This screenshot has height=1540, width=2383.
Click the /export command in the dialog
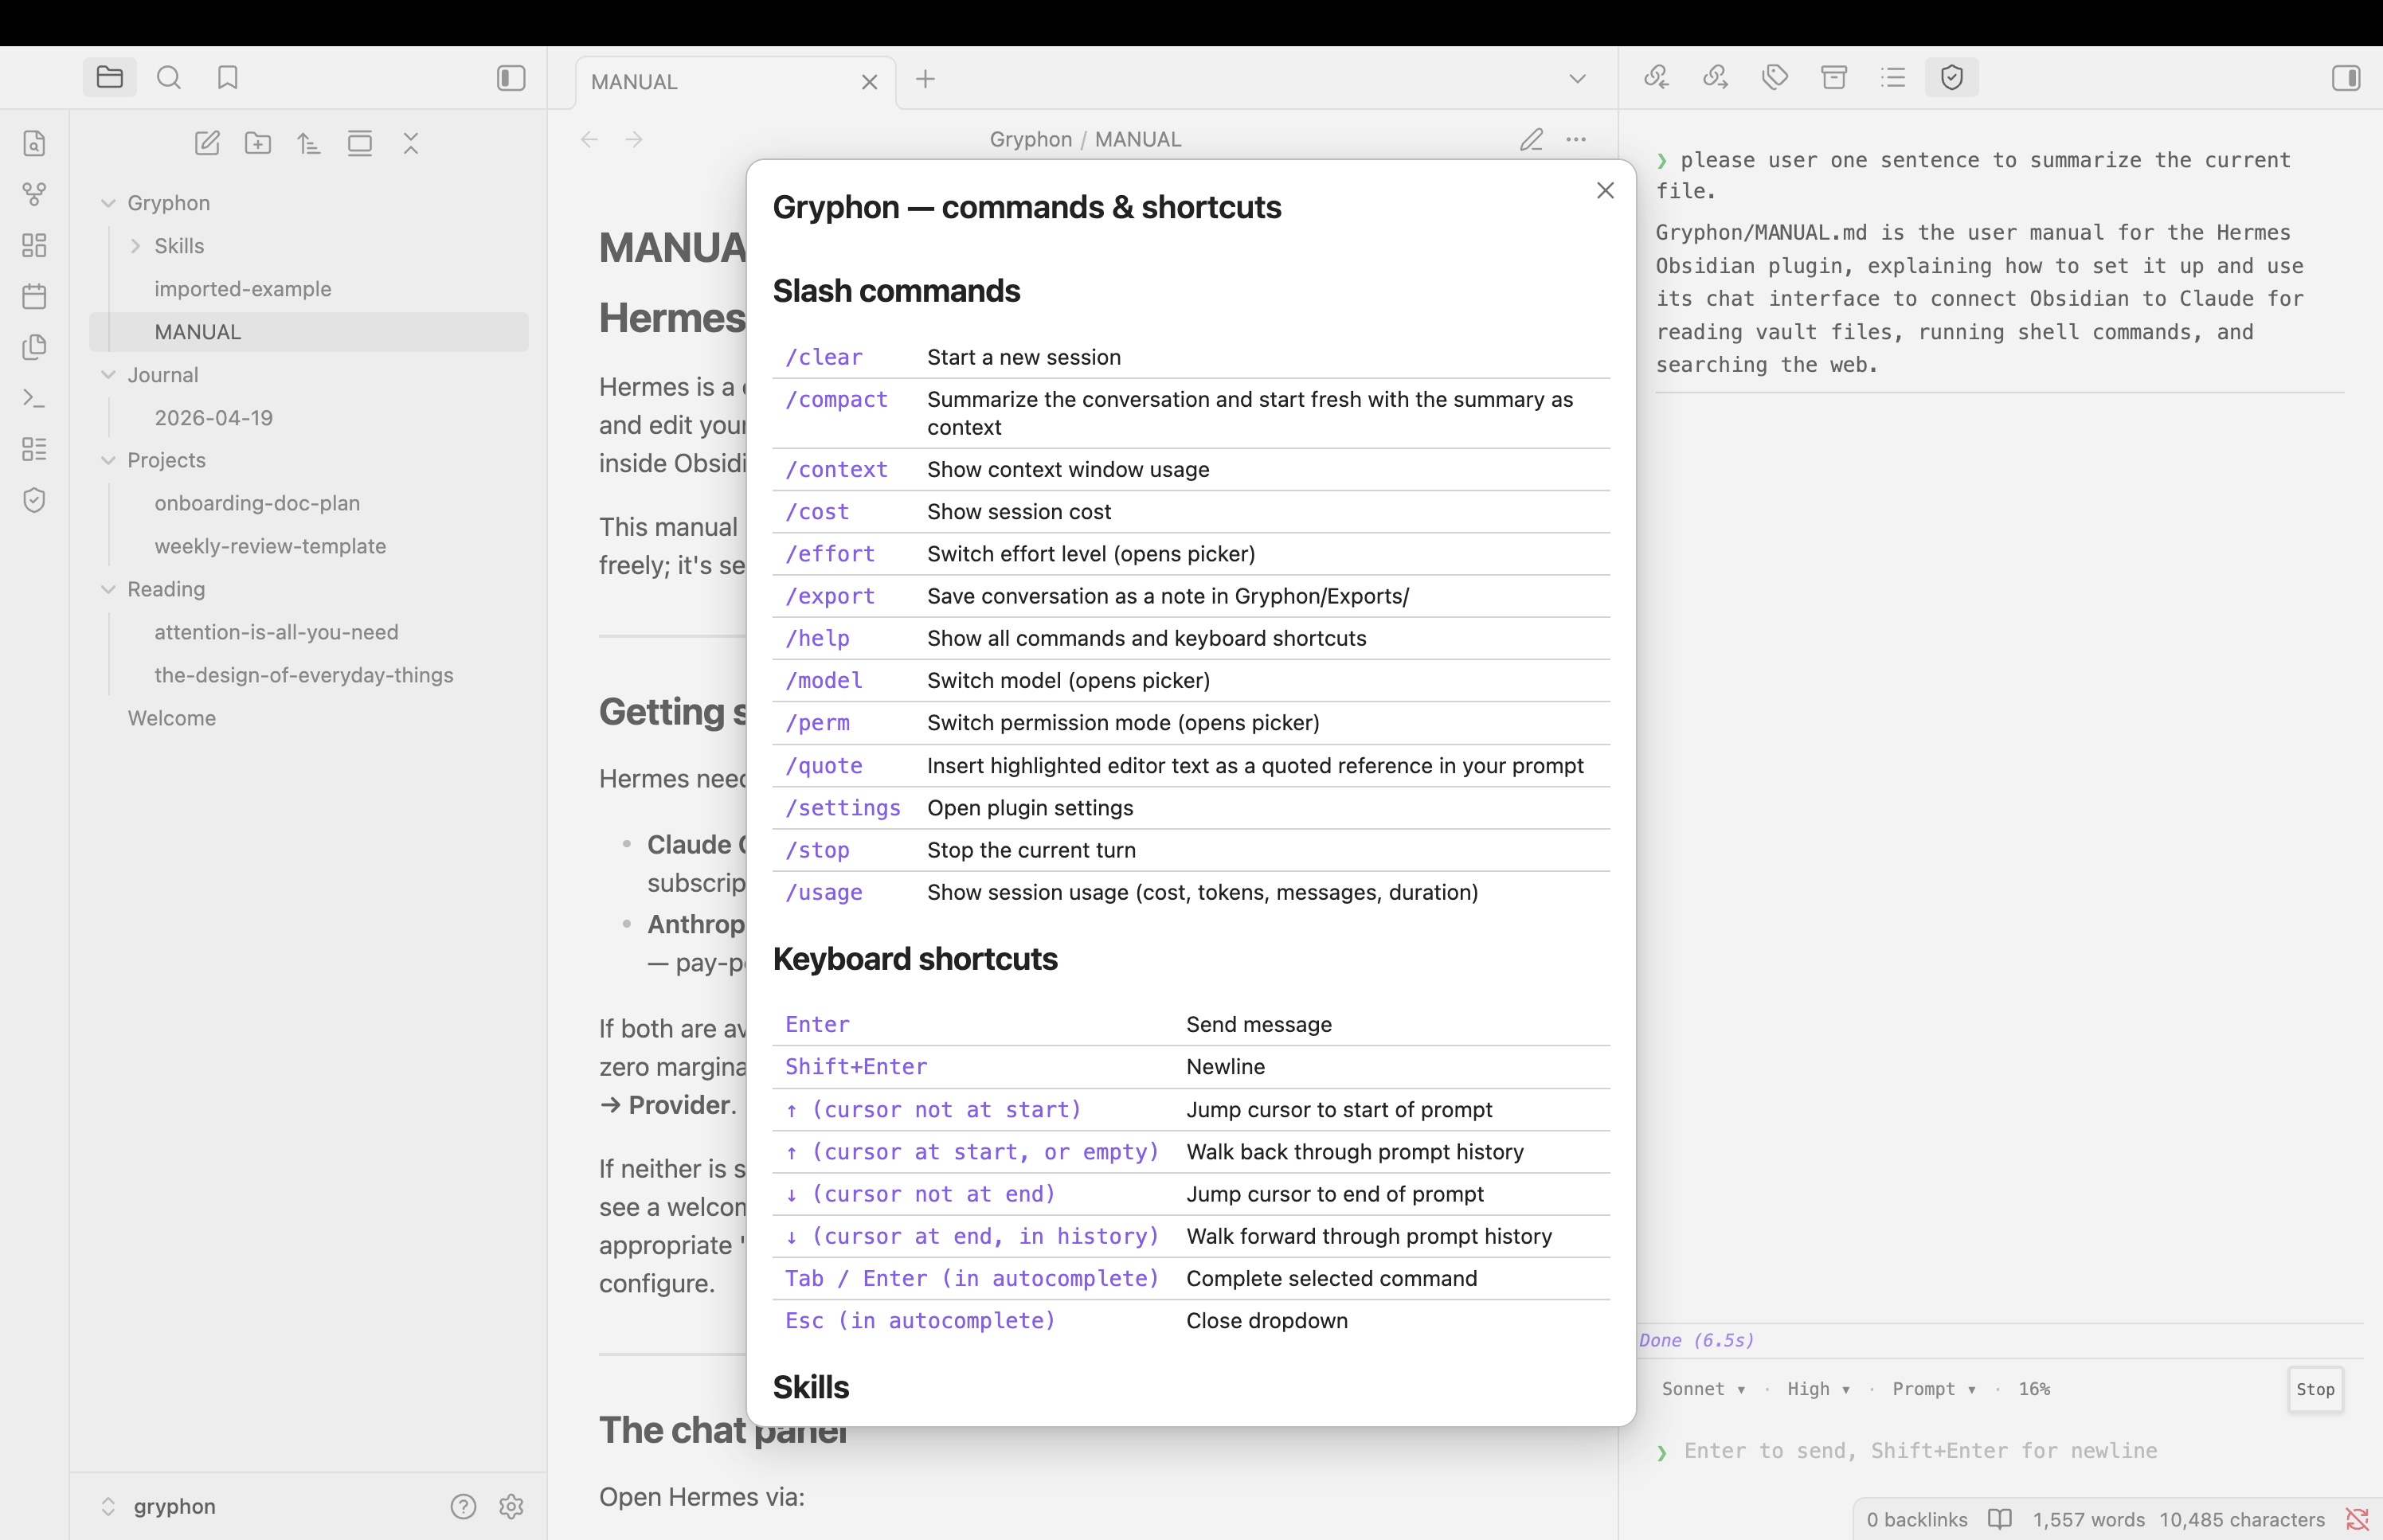(x=830, y=596)
